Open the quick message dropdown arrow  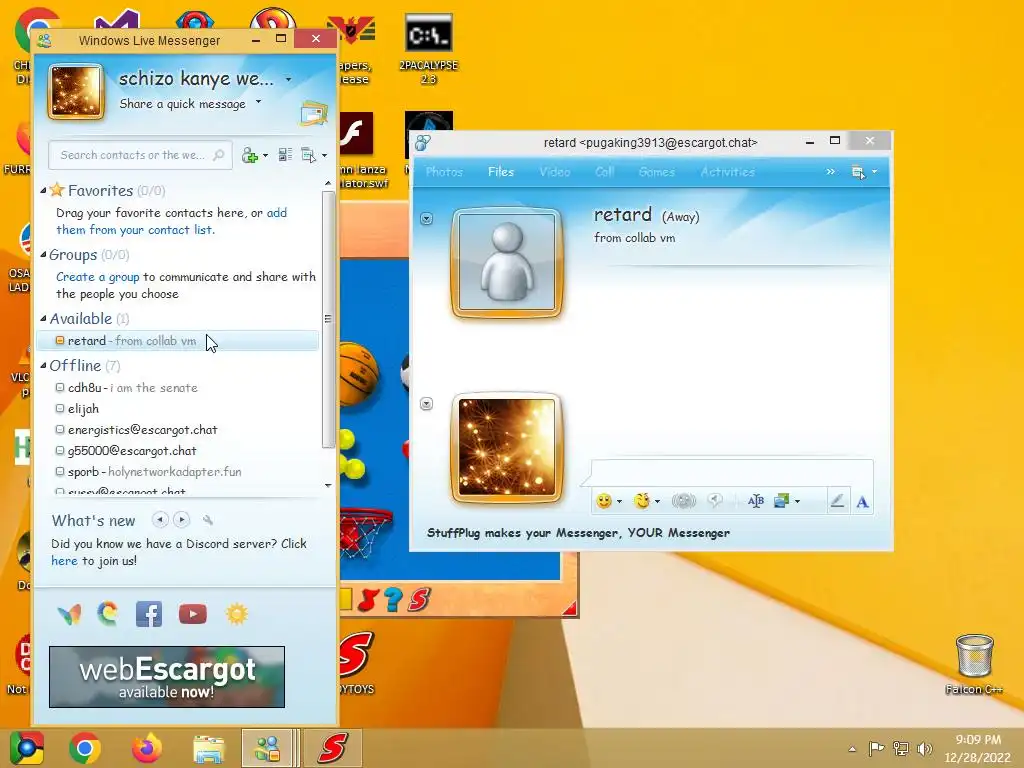pyautogui.click(x=259, y=102)
